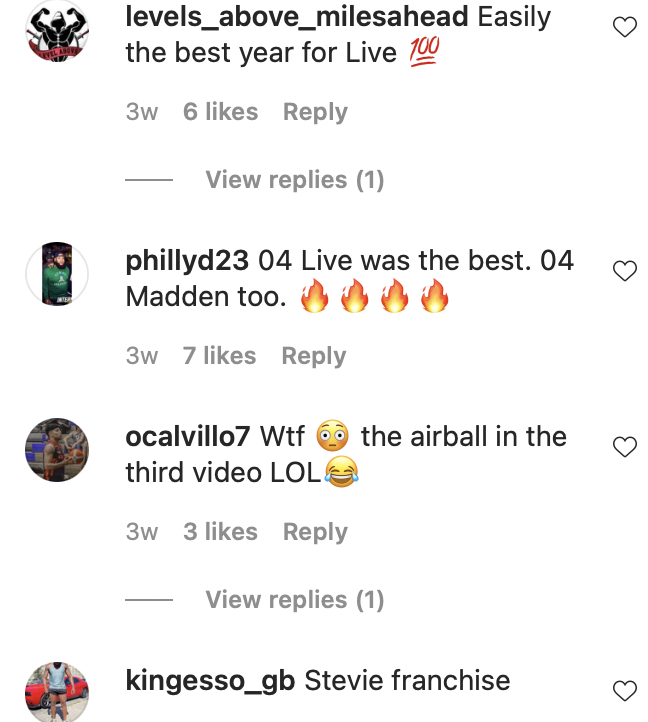View the 6 likes list
Viewport: 648px width, 722px height.
(220, 112)
